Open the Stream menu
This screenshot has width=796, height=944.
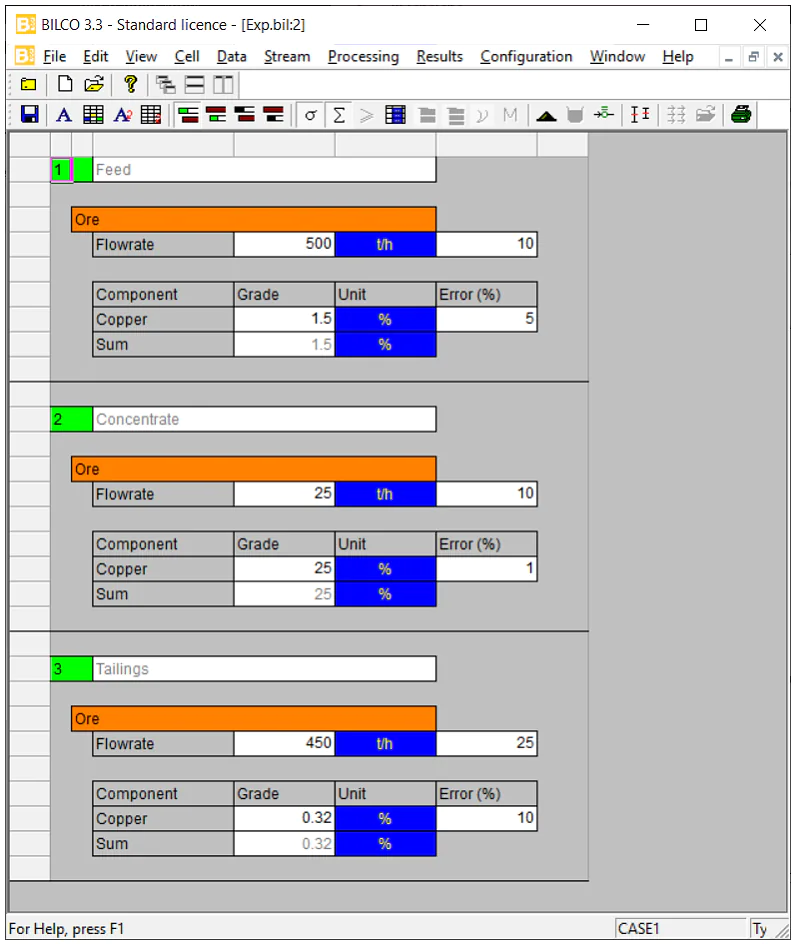pos(287,57)
